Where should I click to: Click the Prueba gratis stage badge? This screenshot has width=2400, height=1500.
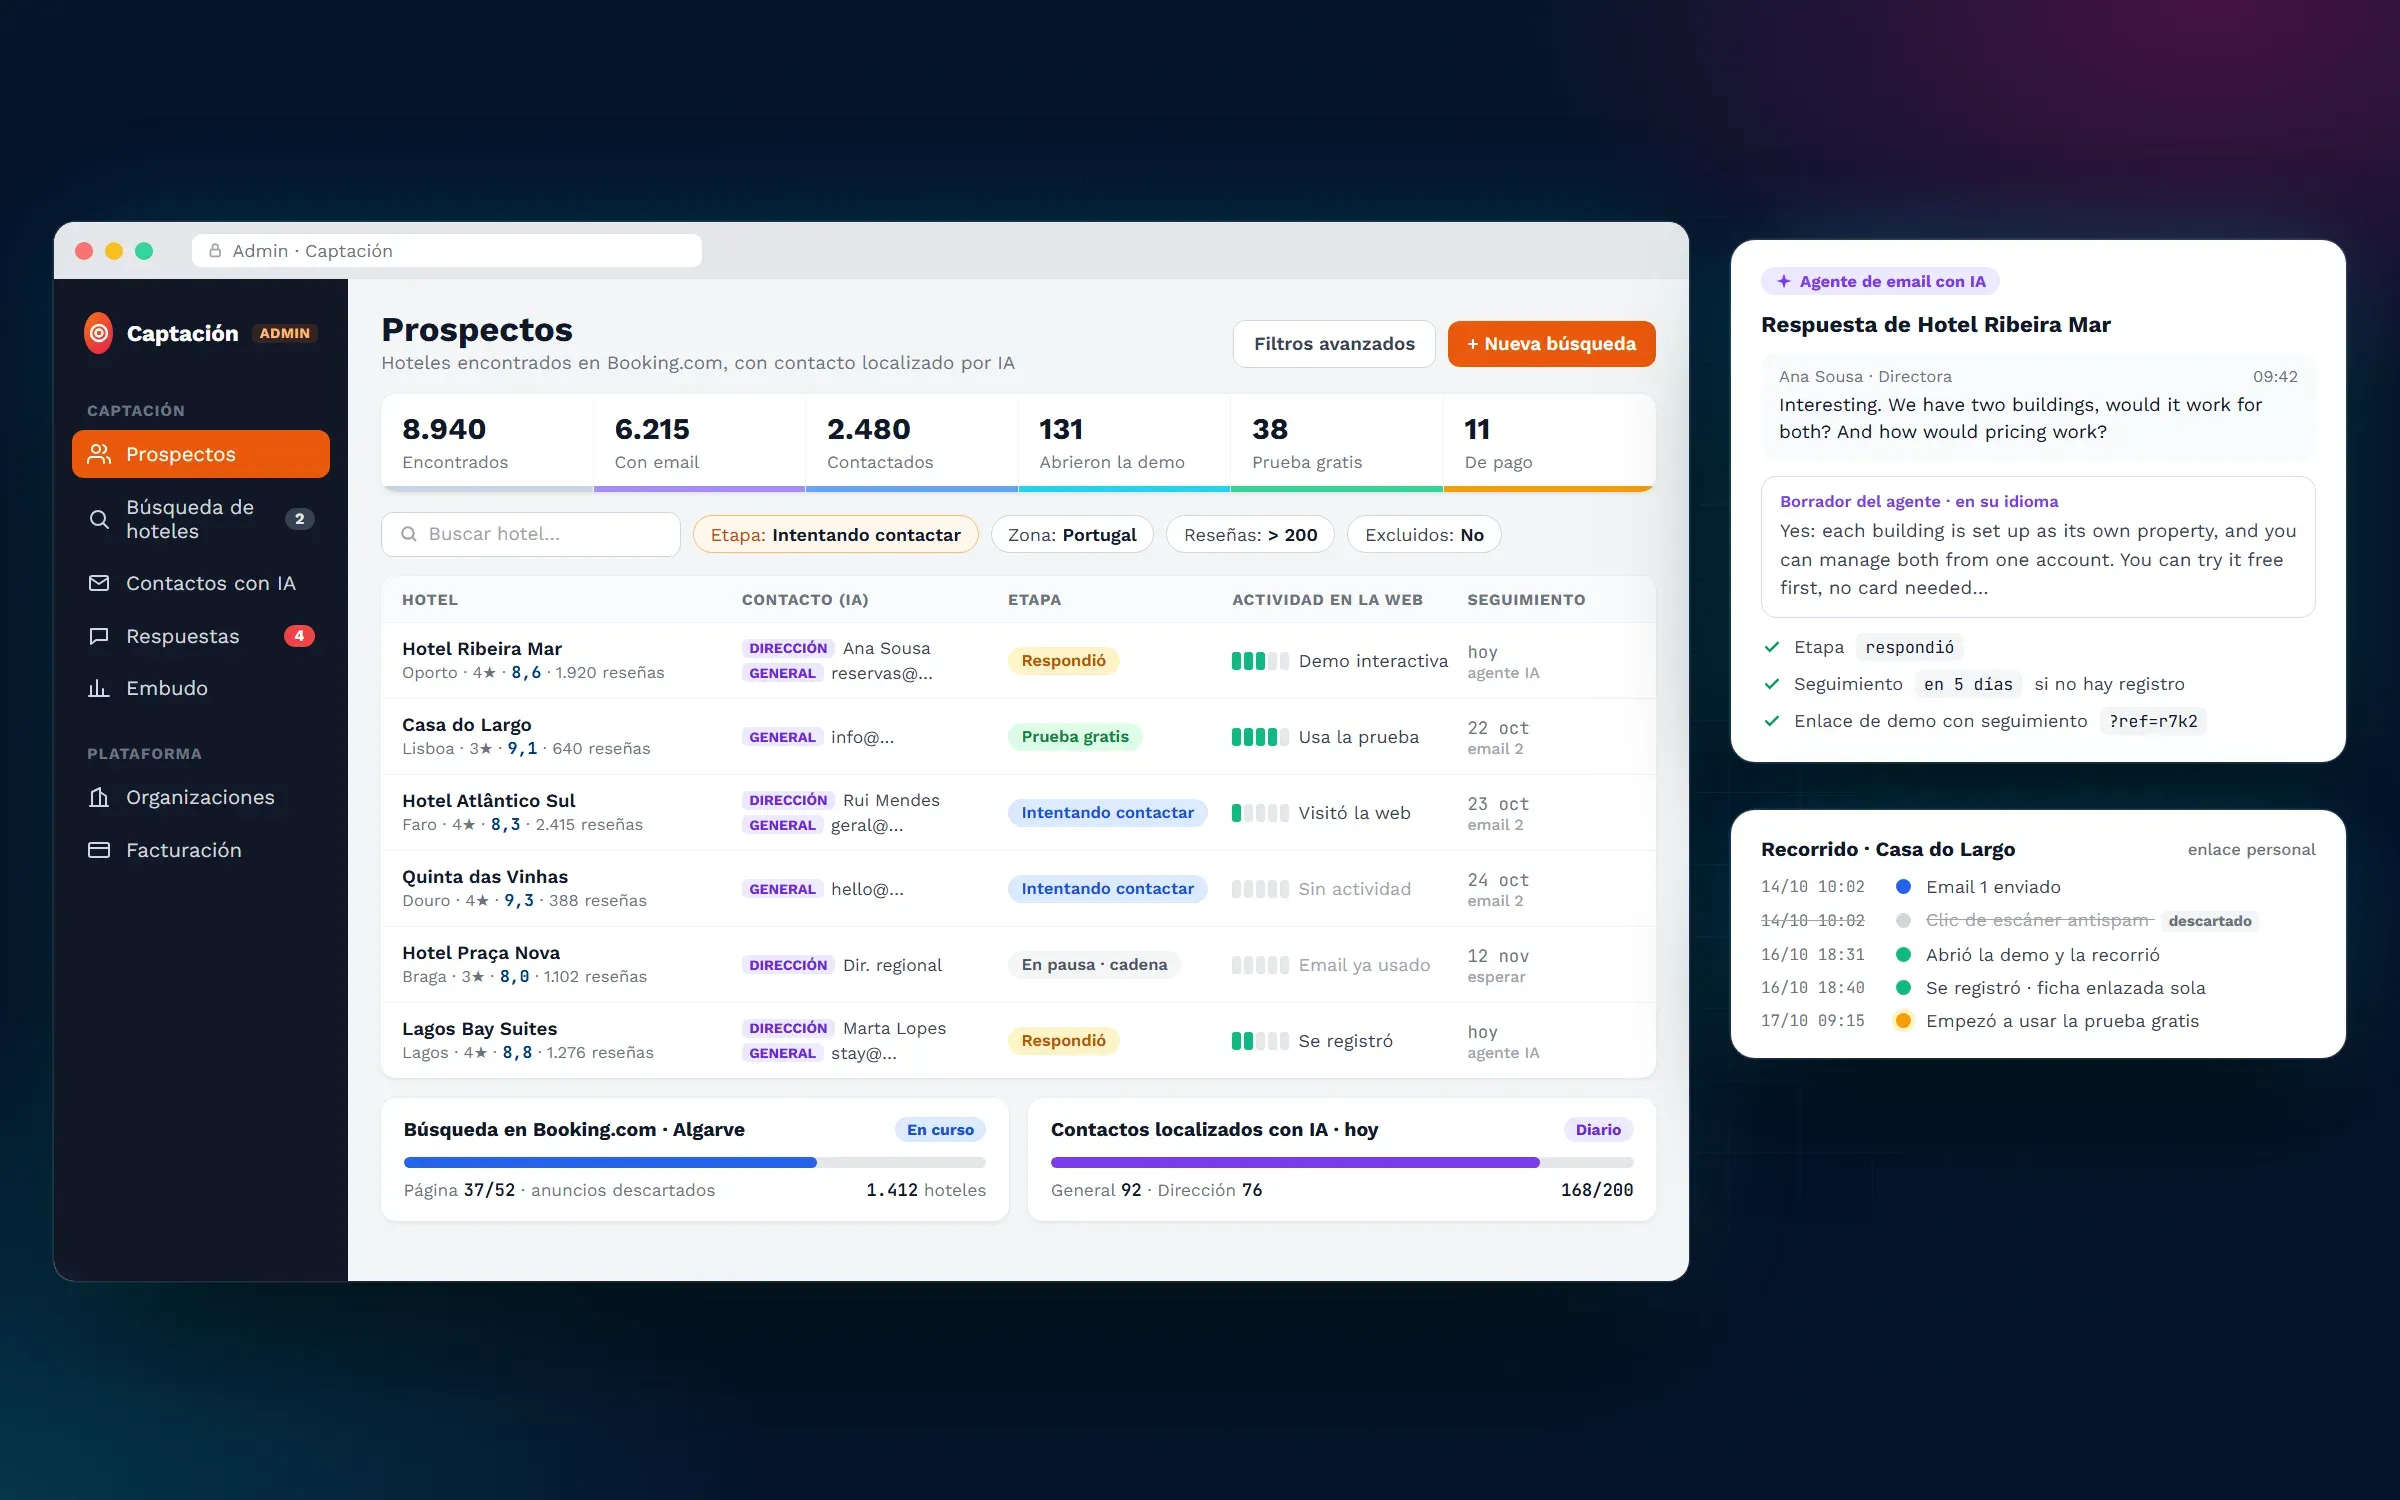tap(1075, 737)
